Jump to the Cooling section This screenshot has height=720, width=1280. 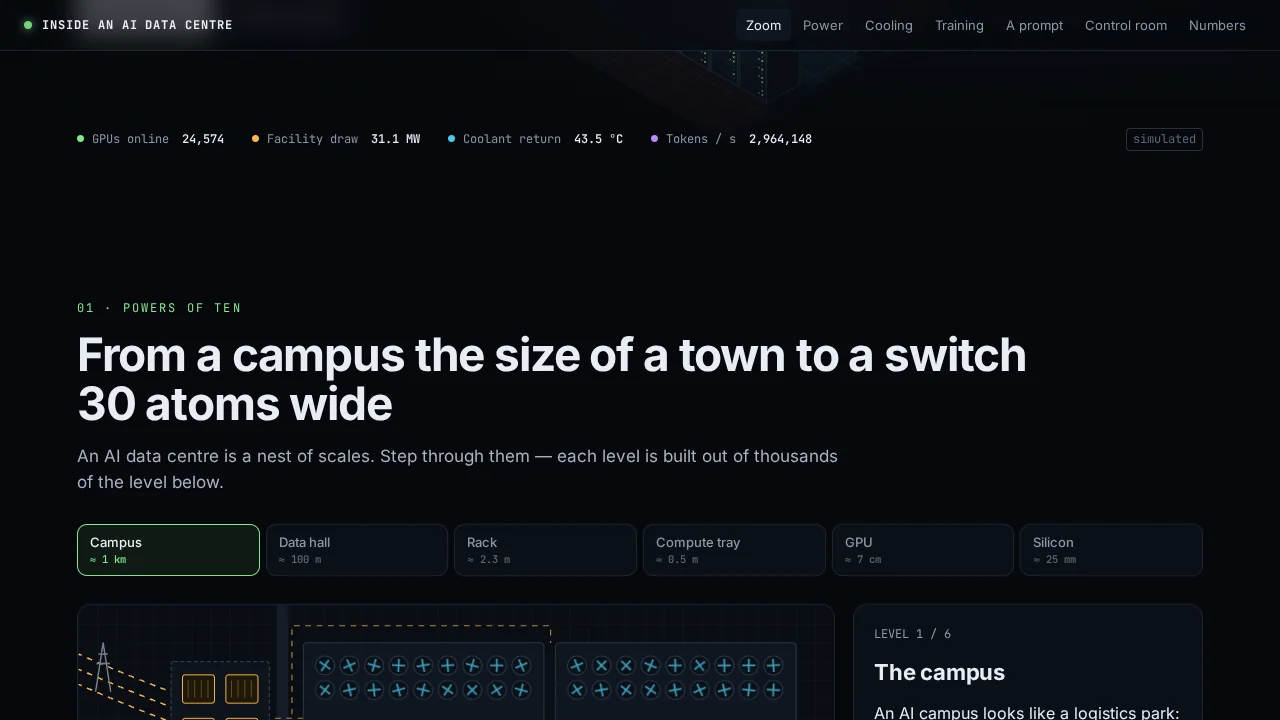[x=889, y=25]
